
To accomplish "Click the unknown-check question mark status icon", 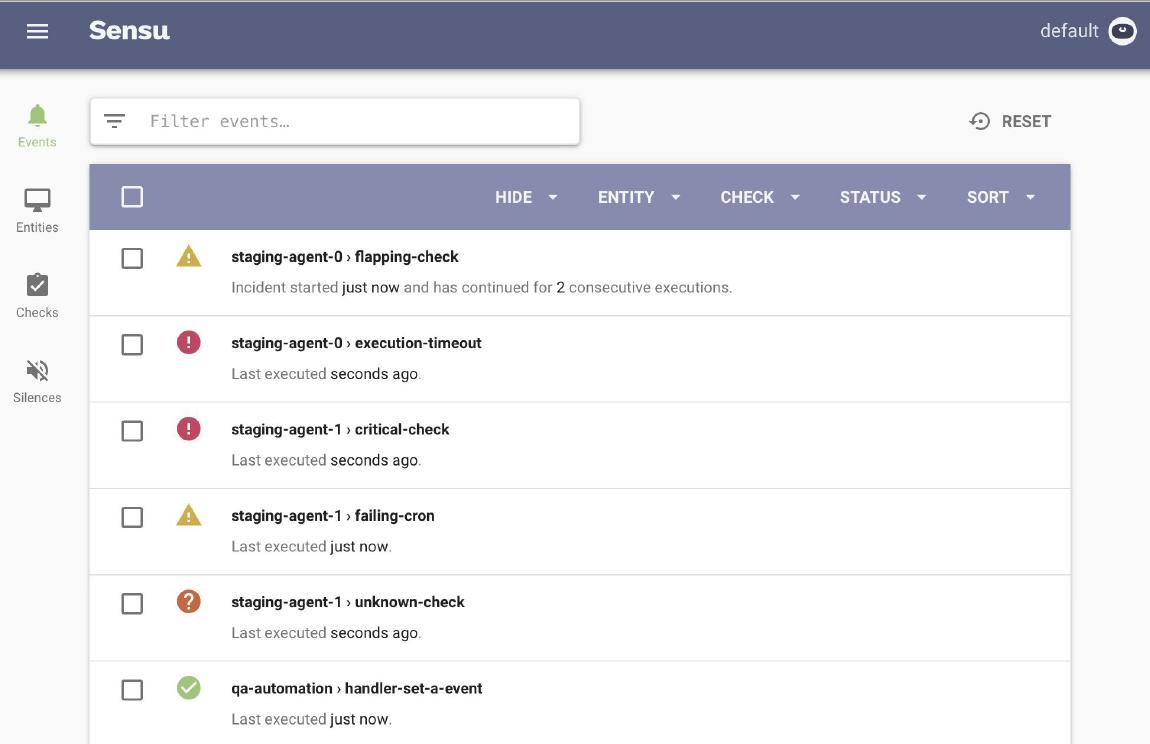I will click(x=188, y=602).
